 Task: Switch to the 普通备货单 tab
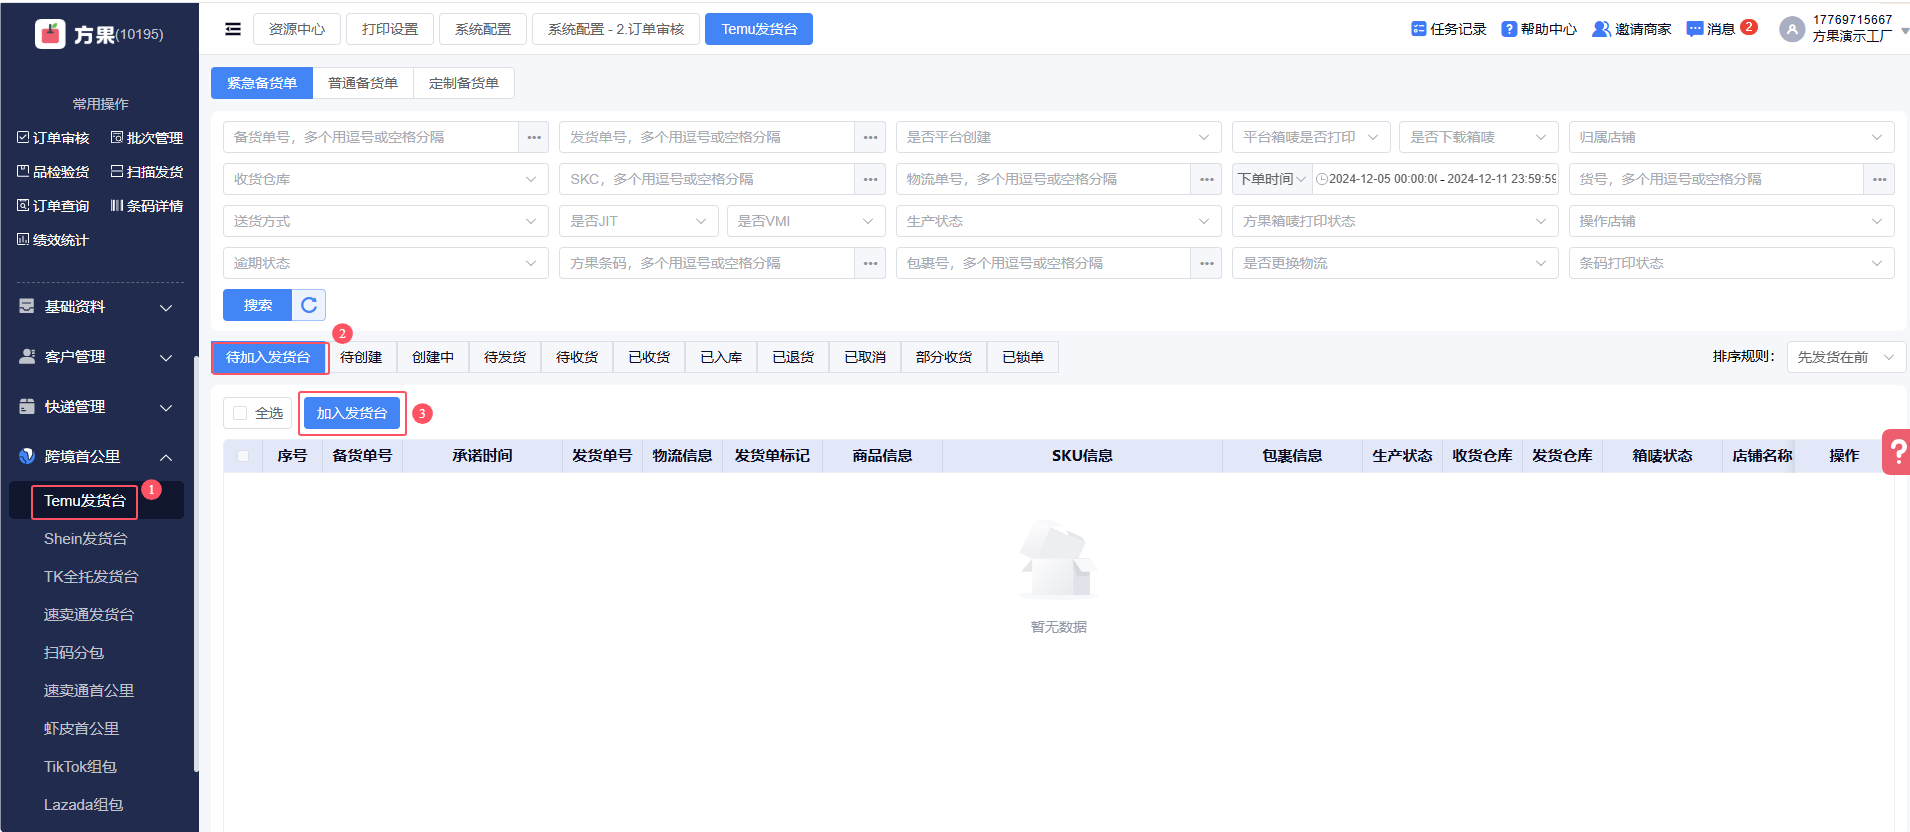pyautogui.click(x=363, y=83)
